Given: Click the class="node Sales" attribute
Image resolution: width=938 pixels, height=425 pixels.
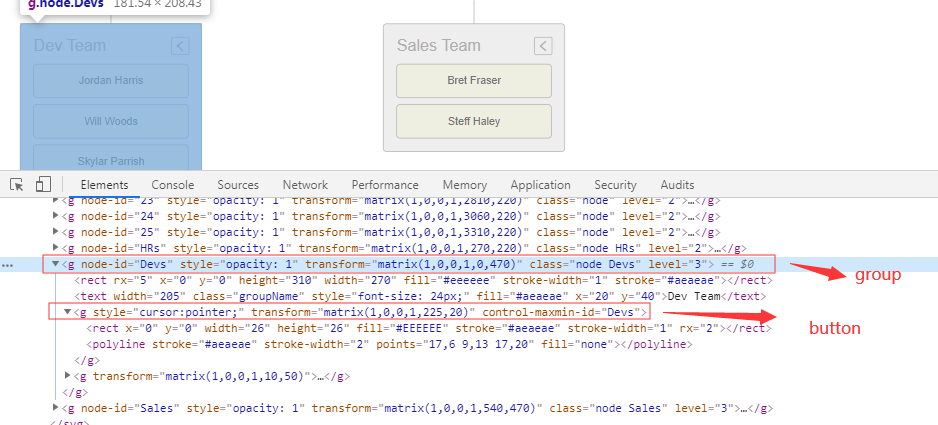Looking at the screenshot, I should 609,408.
